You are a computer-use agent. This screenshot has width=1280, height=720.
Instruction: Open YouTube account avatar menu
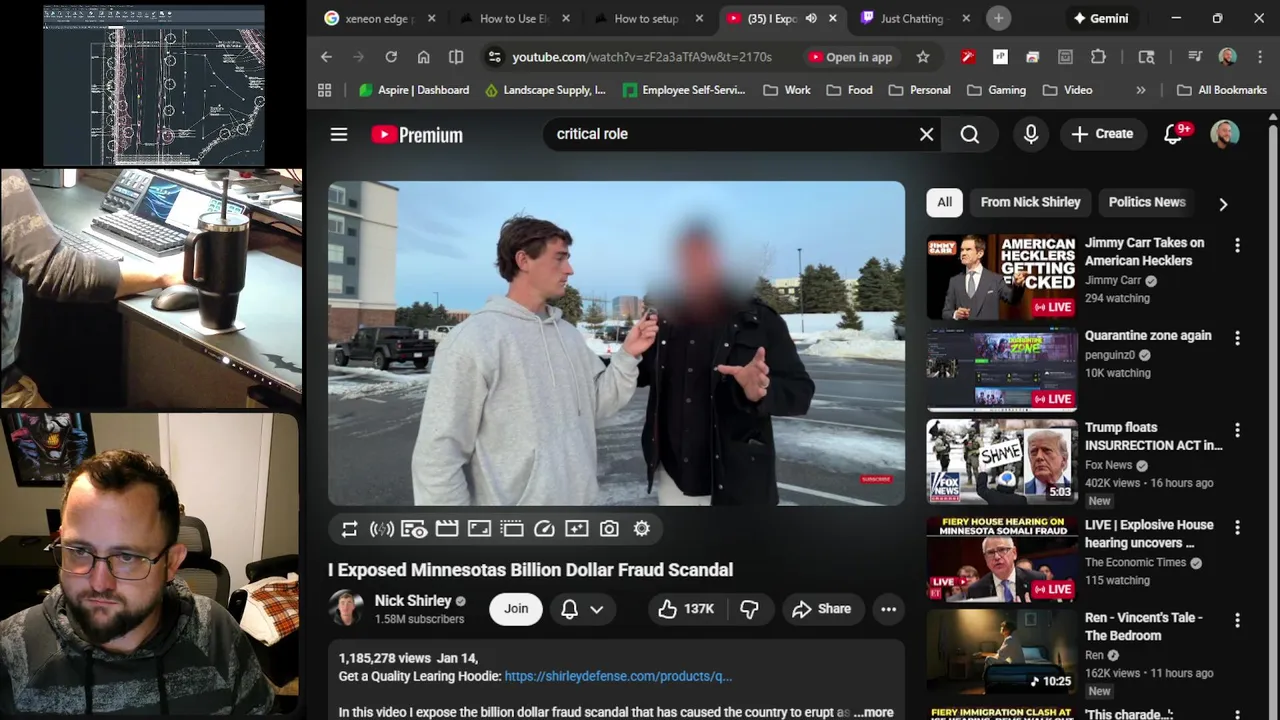coord(1225,134)
